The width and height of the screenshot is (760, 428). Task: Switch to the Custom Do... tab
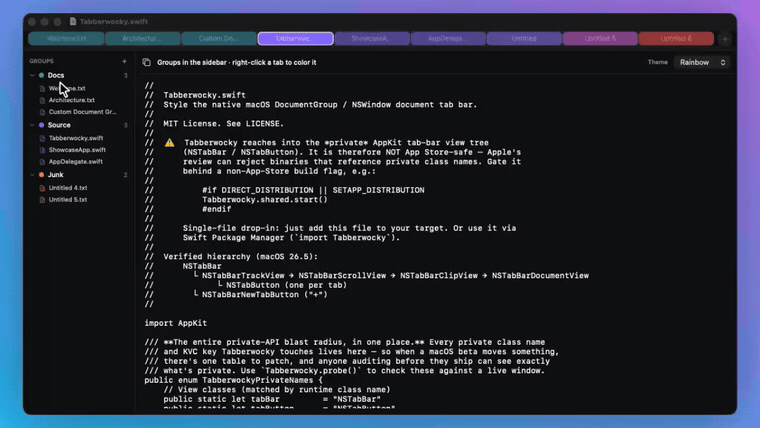click(219, 38)
